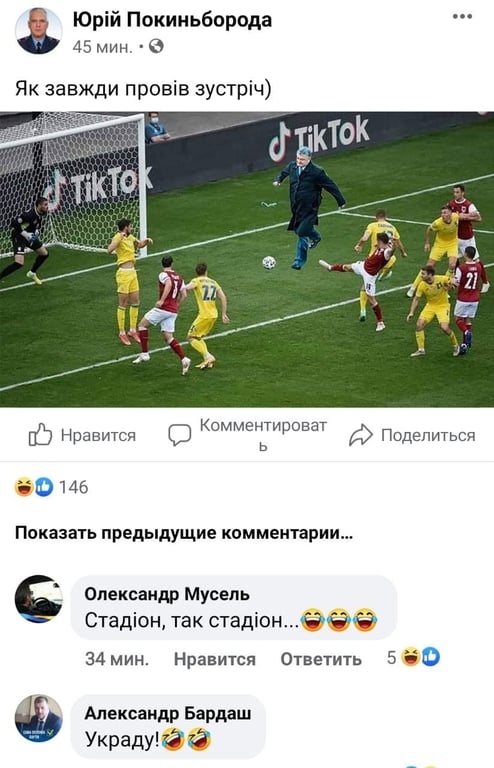
Task: Open Олександр Мусель's avatar
Action: click(x=39, y=599)
